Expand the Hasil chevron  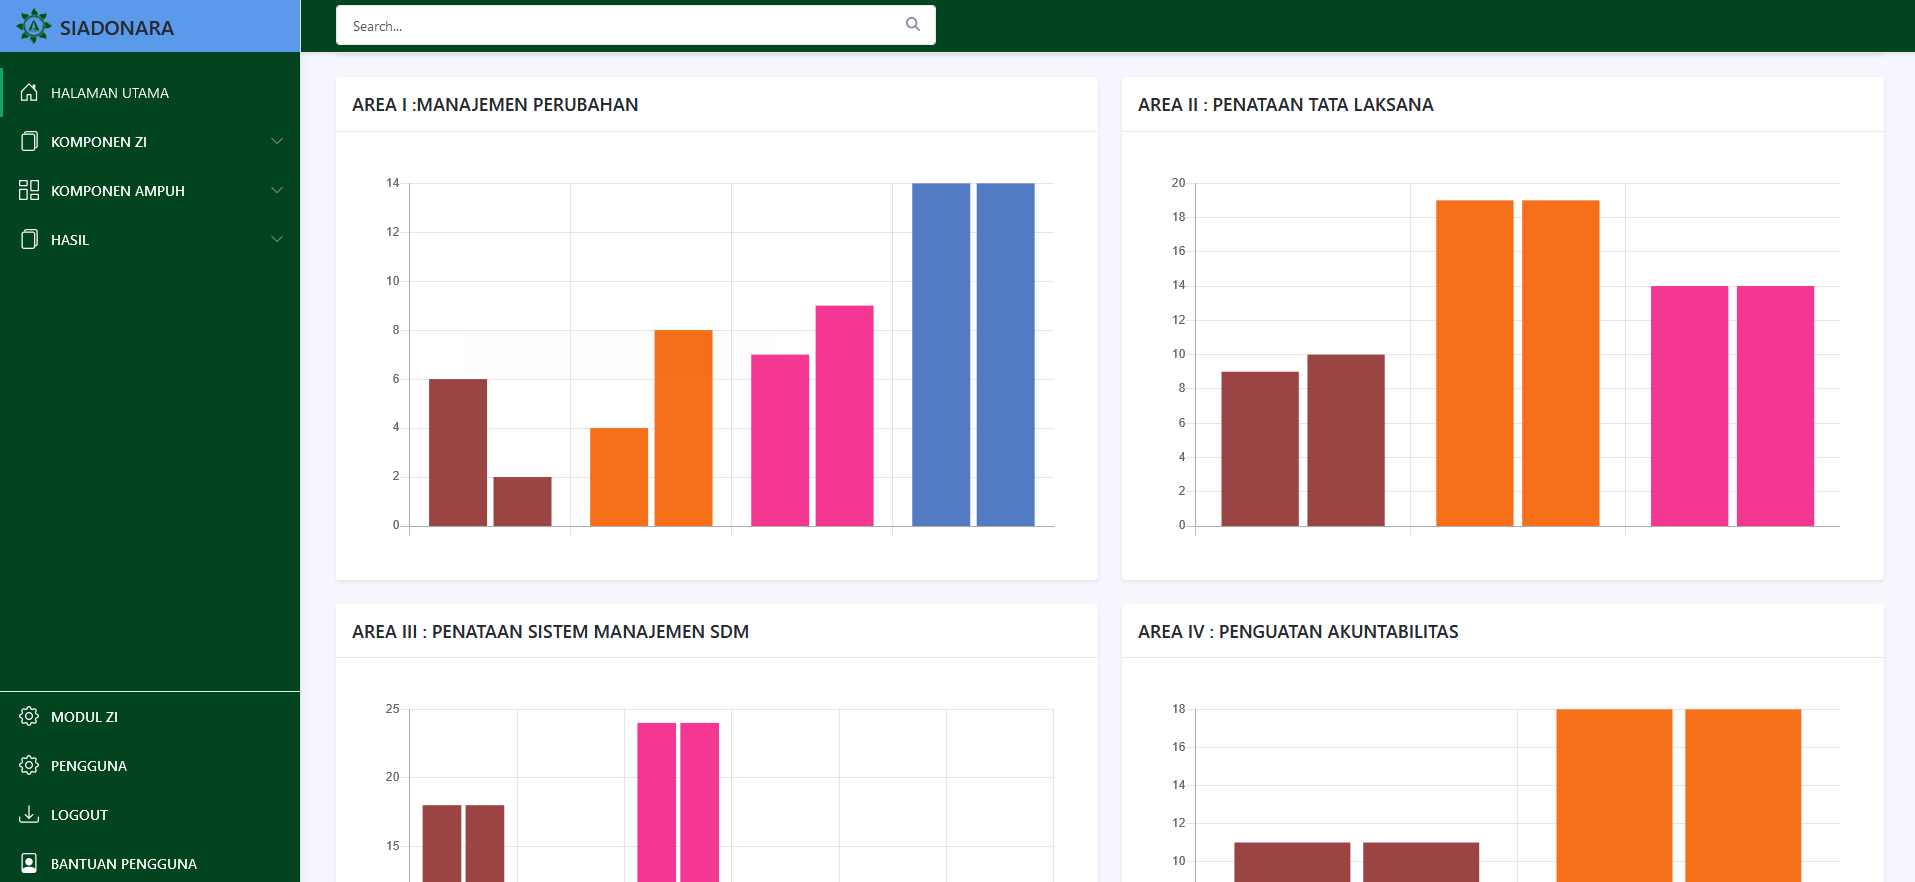click(277, 239)
